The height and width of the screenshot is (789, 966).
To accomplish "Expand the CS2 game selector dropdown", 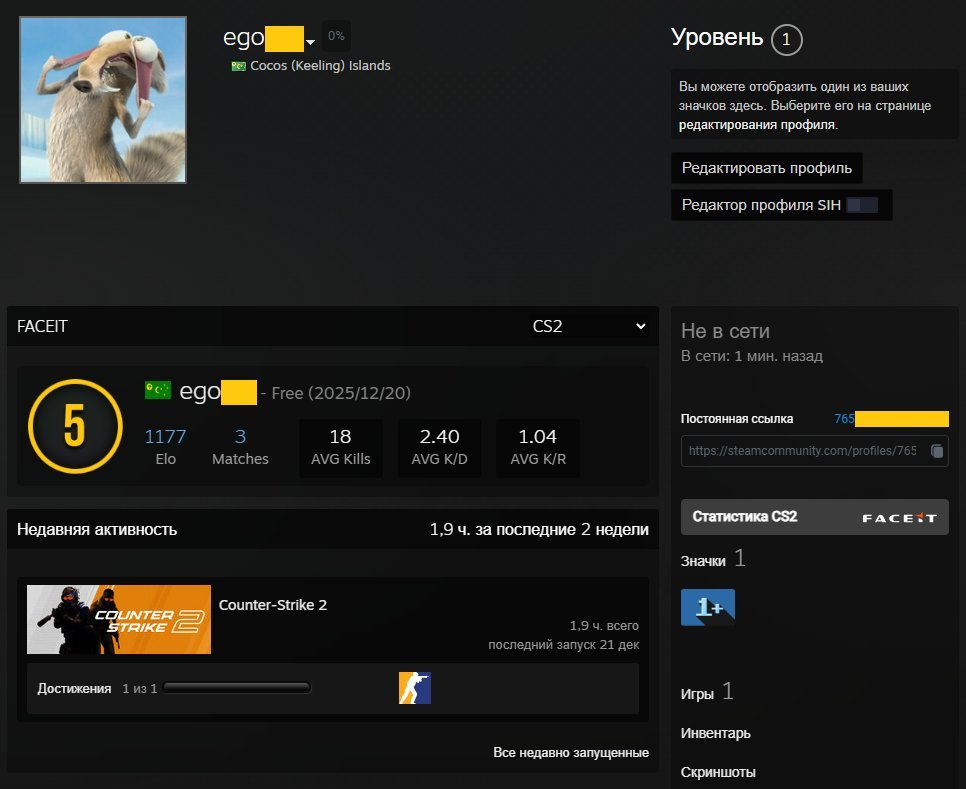I will coord(589,327).
